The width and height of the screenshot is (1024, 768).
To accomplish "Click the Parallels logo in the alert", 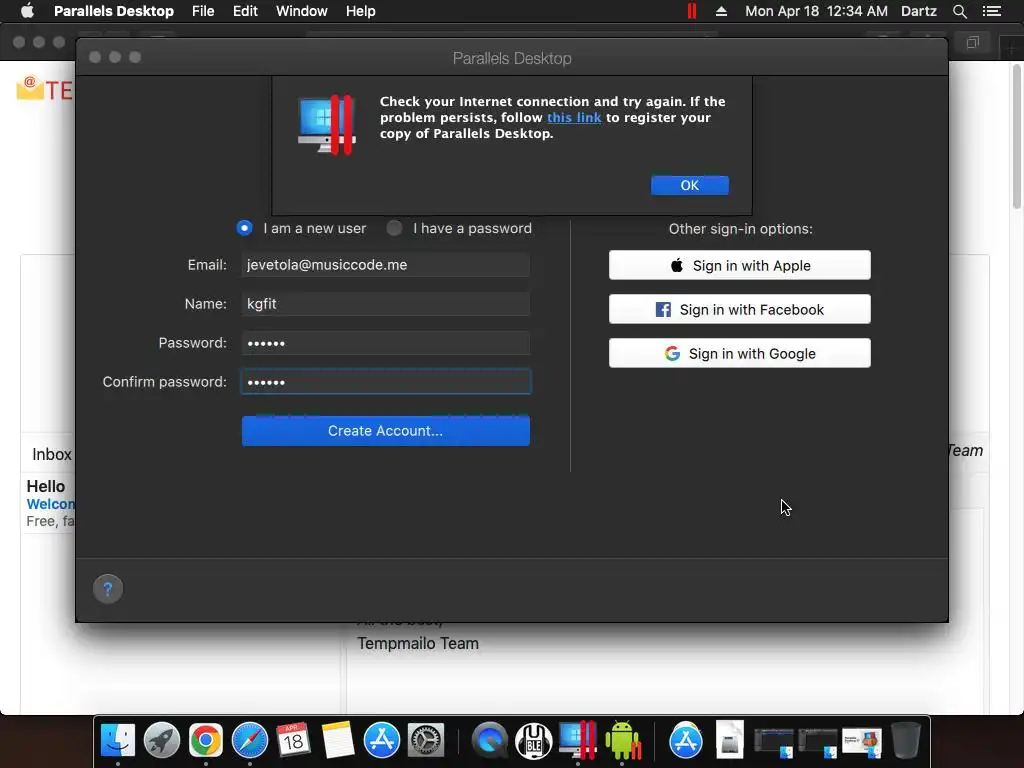I will [327, 125].
